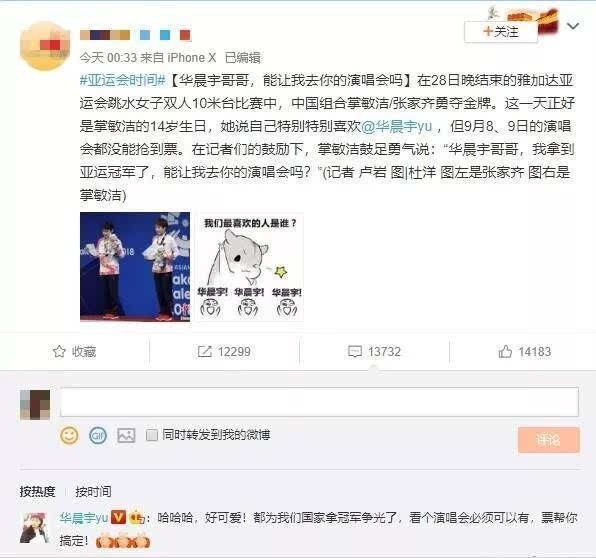Open the @华晨宇yu mention link

point(396,126)
